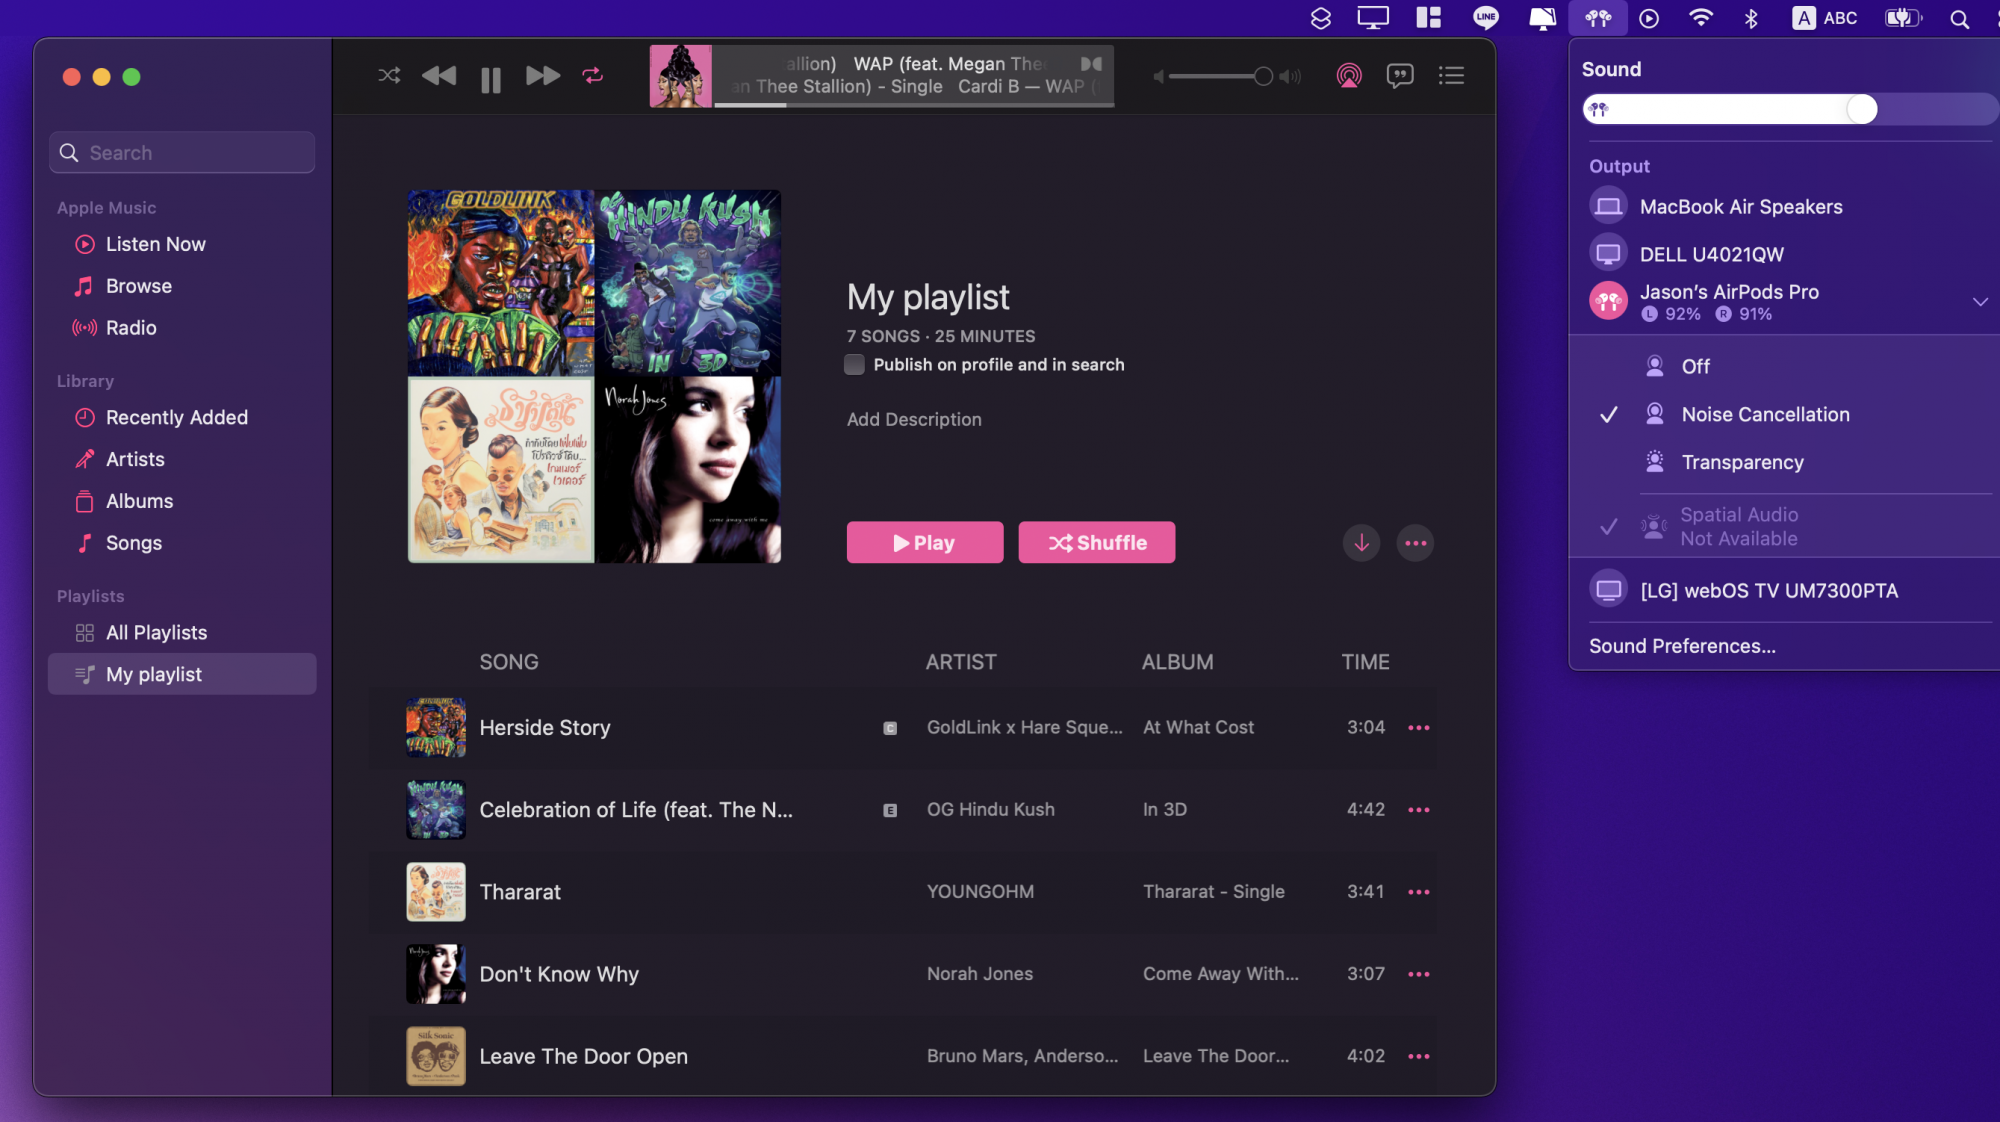The image size is (2000, 1122).
Task: Select Transparency mode for AirPods
Action: [1742, 462]
